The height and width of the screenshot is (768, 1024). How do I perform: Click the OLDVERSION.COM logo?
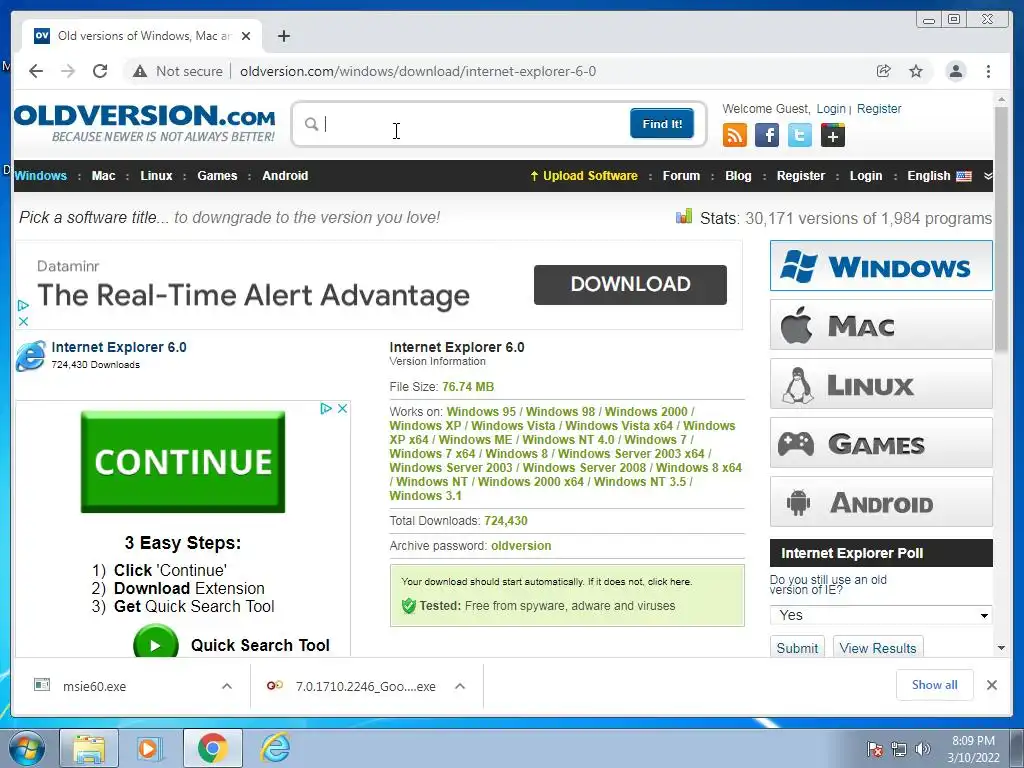pyautogui.click(x=144, y=122)
